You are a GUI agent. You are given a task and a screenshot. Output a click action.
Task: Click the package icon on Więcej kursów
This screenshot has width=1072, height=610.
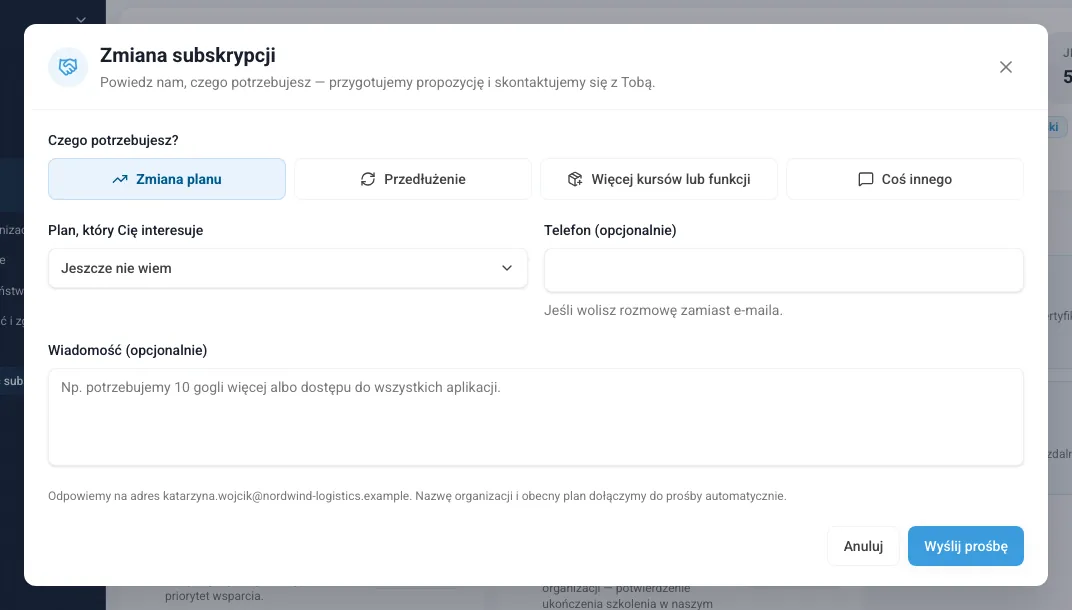(x=575, y=179)
